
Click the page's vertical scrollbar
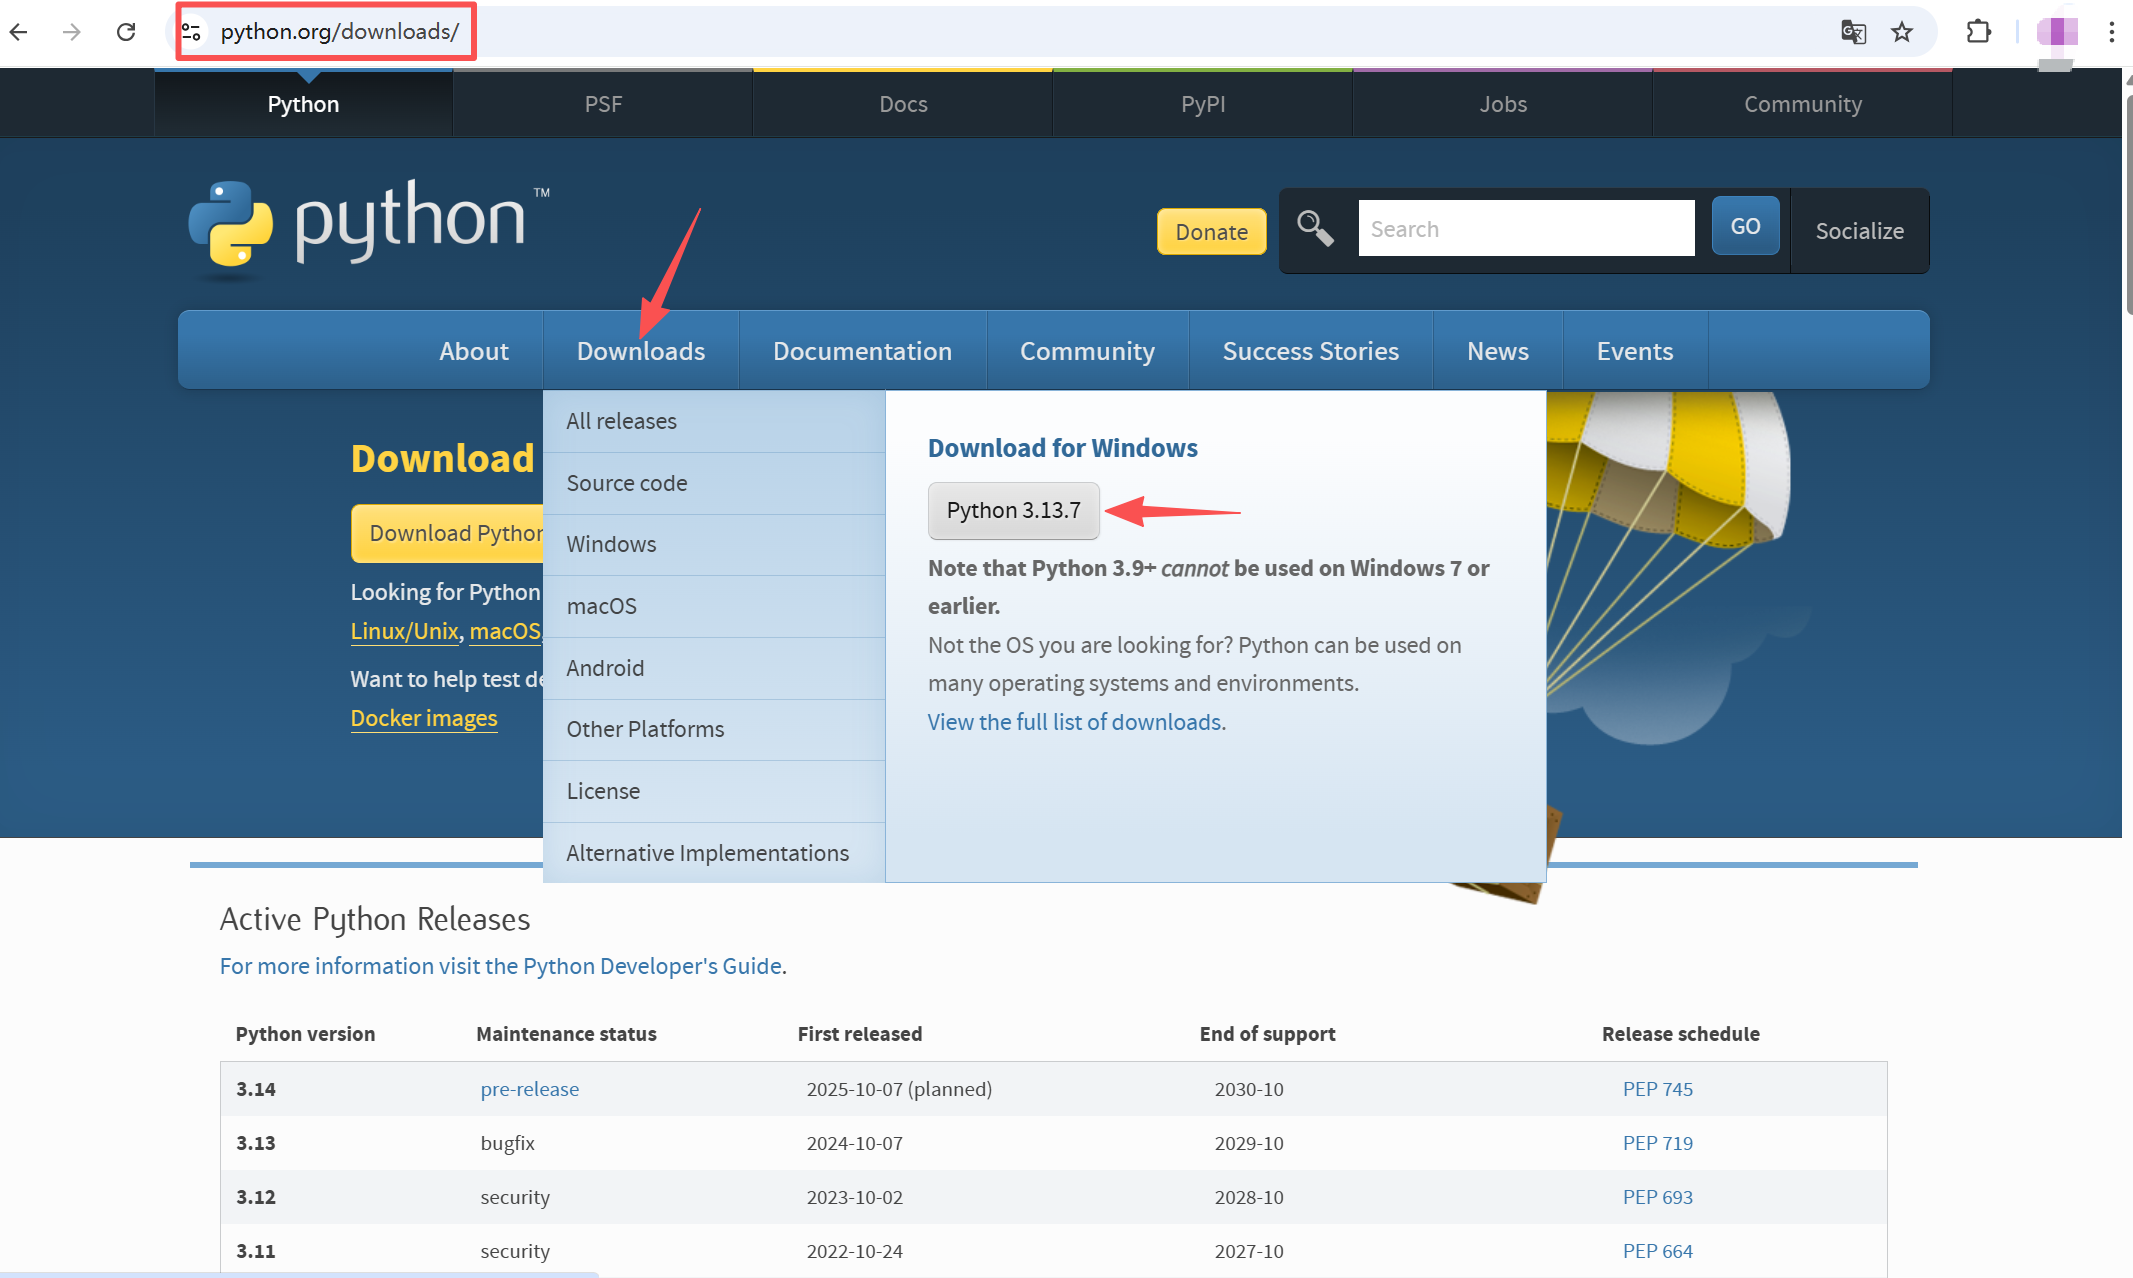(2127, 205)
